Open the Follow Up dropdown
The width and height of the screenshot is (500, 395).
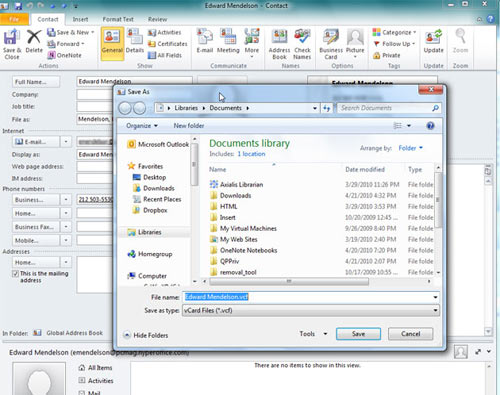(x=413, y=44)
